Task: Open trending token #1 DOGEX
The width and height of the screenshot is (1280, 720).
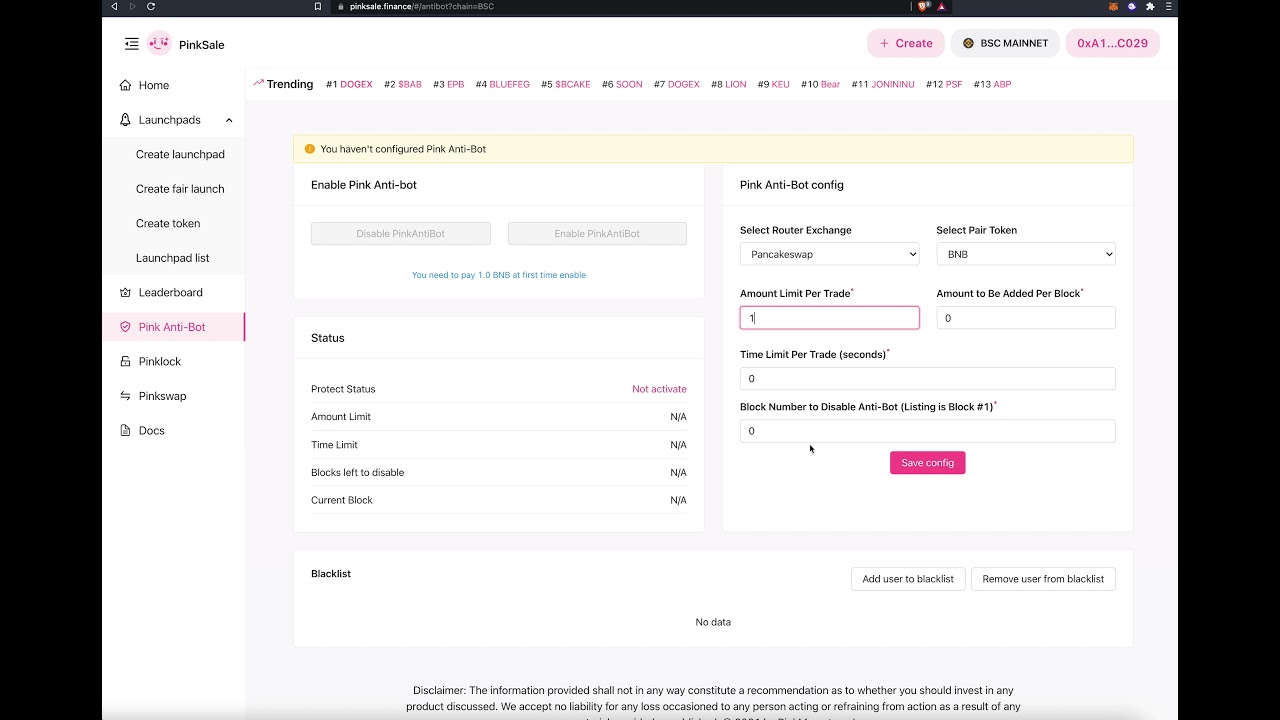Action: pos(349,84)
